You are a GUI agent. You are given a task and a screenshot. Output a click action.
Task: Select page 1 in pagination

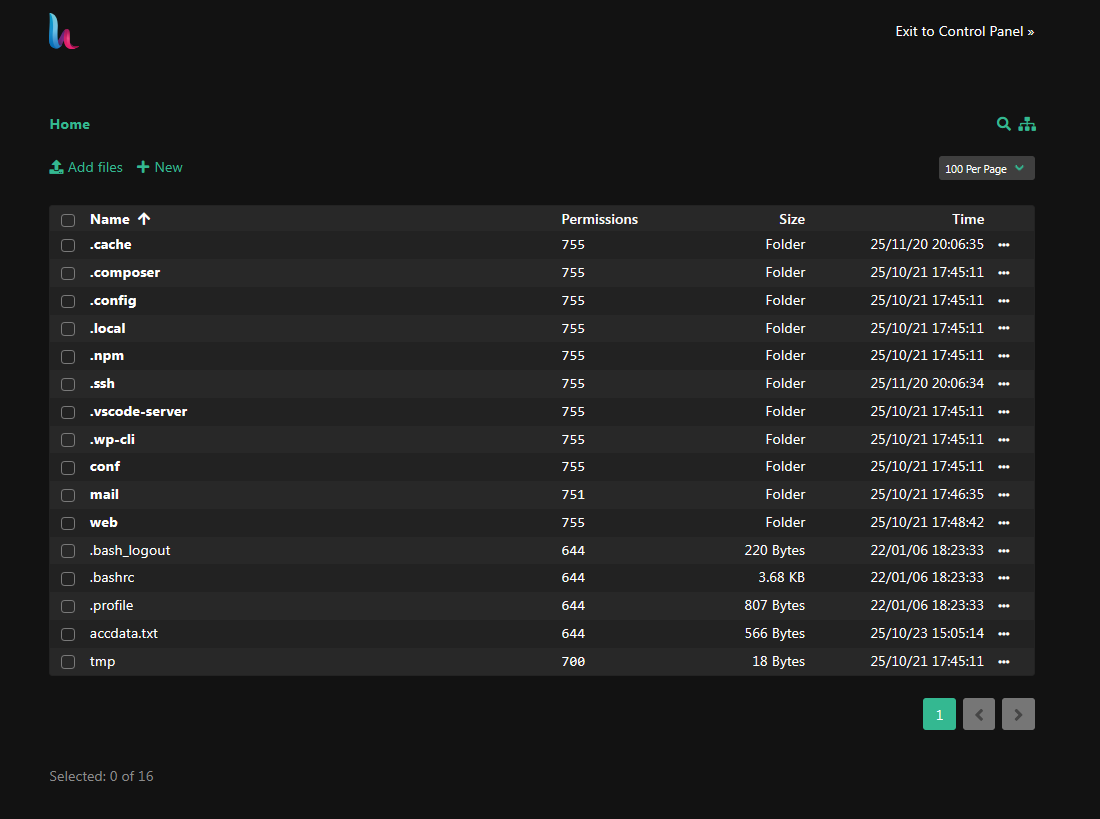[x=939, y=714]
